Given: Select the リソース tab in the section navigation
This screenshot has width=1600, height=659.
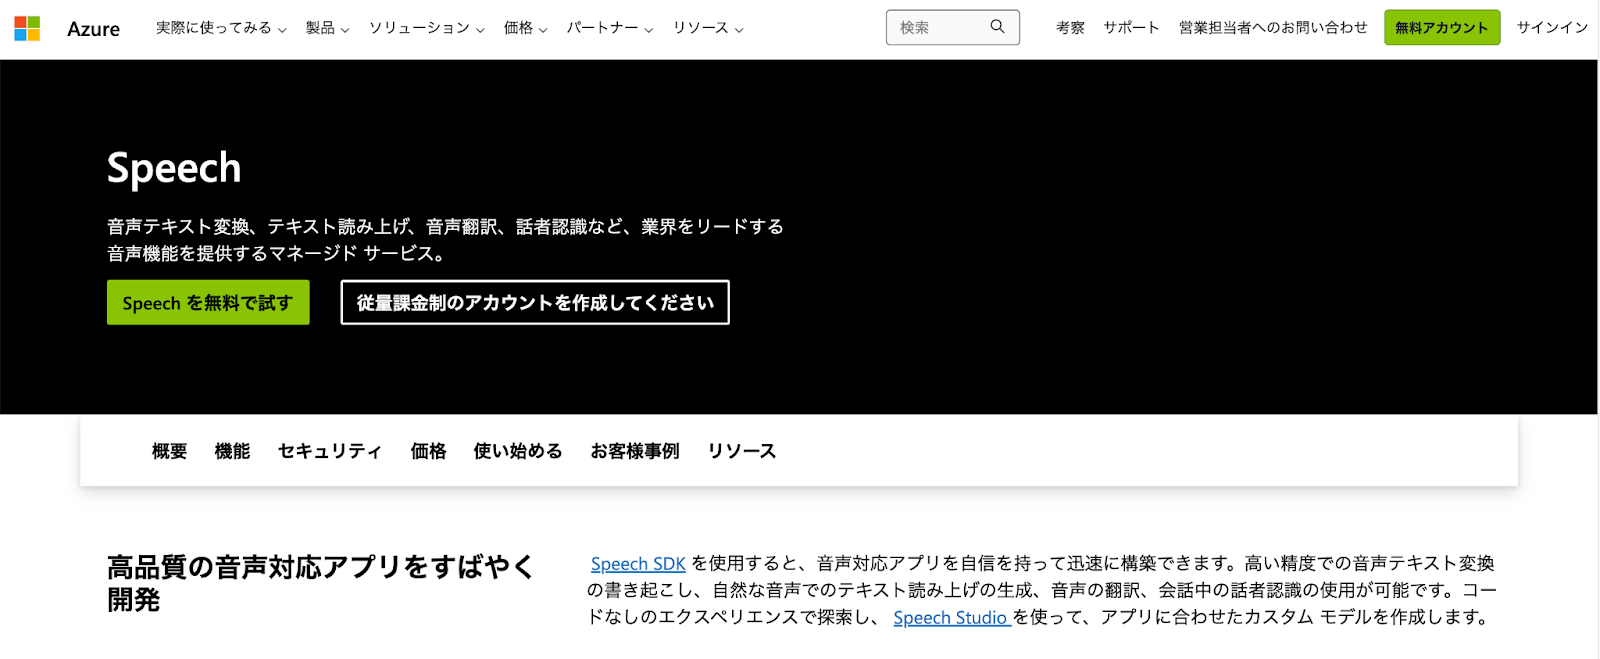Looking at the screenshot, I should (x=742, y=451).
